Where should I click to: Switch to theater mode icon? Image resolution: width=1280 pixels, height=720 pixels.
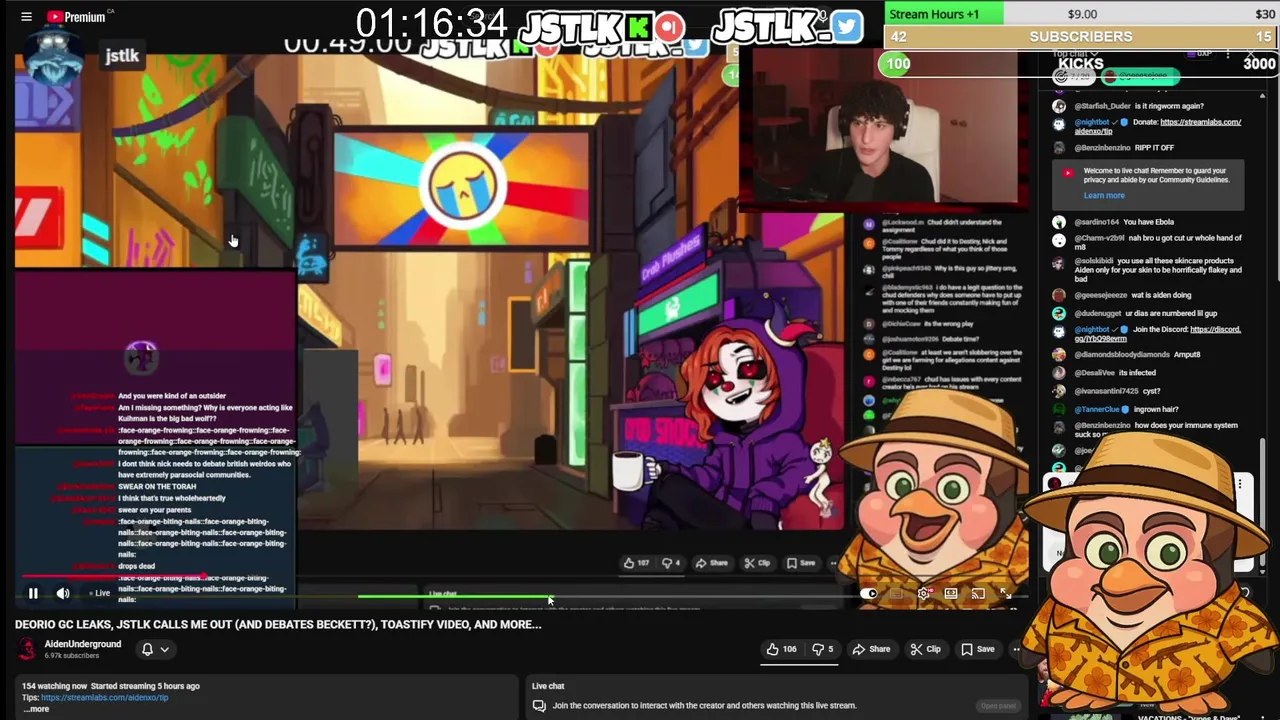point(951,594)
